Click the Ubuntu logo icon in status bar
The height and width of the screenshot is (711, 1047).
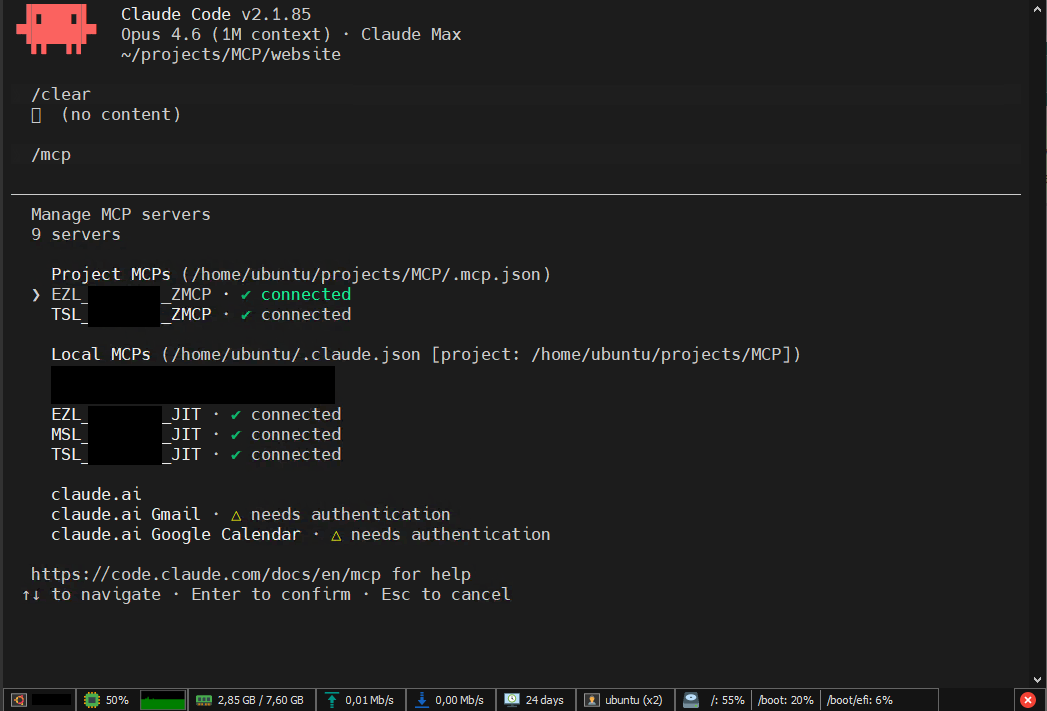click(19, 700)
